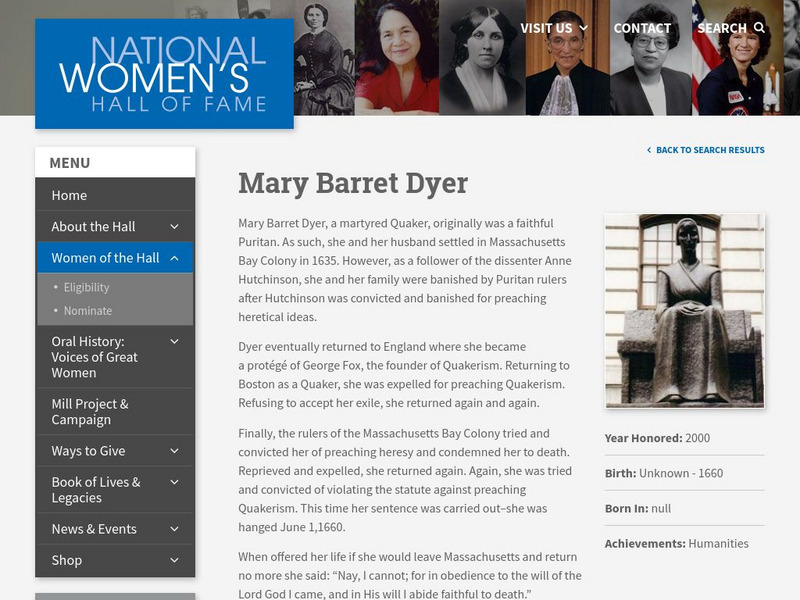Click the Visit Us header link

click(546, 28)
